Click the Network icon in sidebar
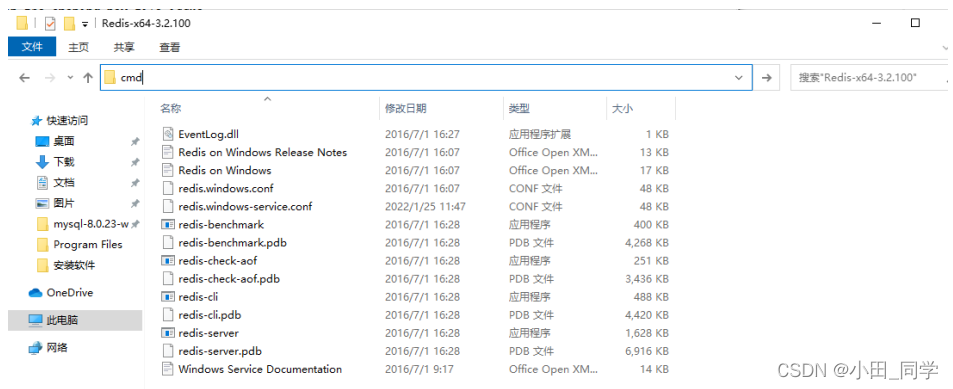The image size is (953, 389). point(35,348)
